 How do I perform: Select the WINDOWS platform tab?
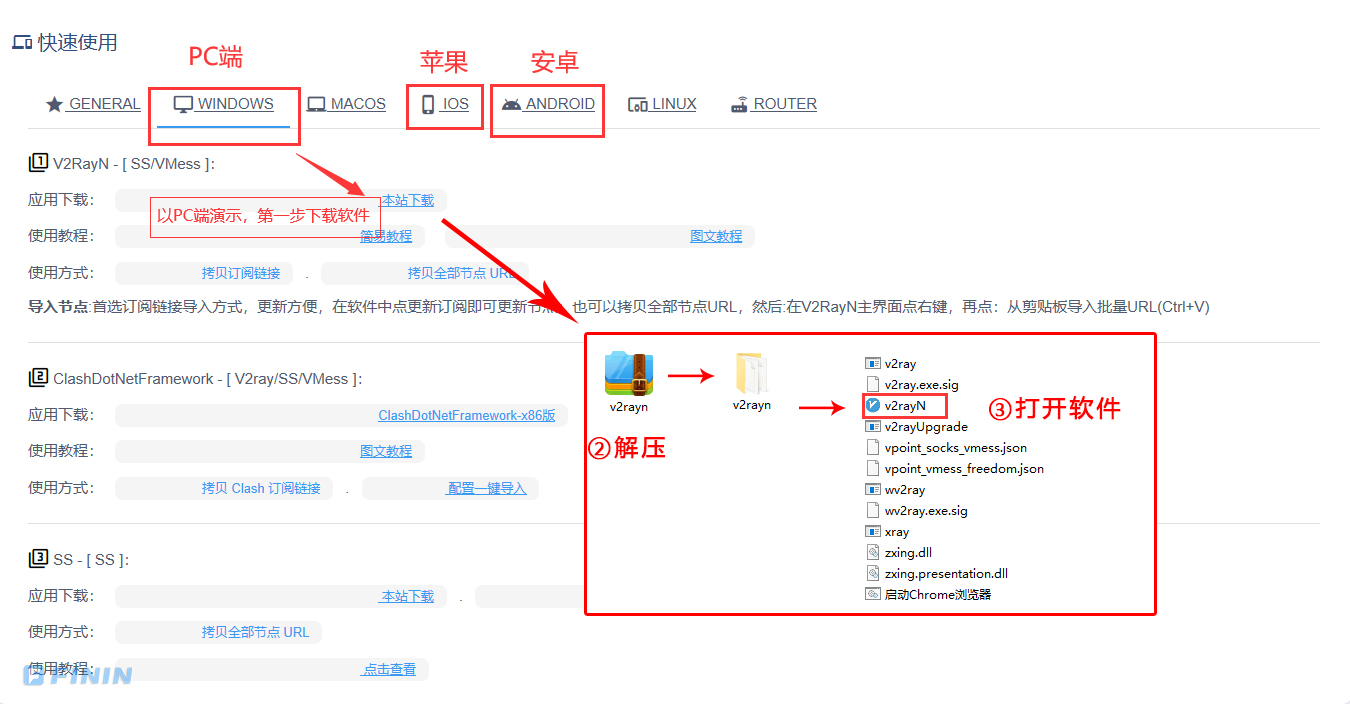[x=224, y=104]
